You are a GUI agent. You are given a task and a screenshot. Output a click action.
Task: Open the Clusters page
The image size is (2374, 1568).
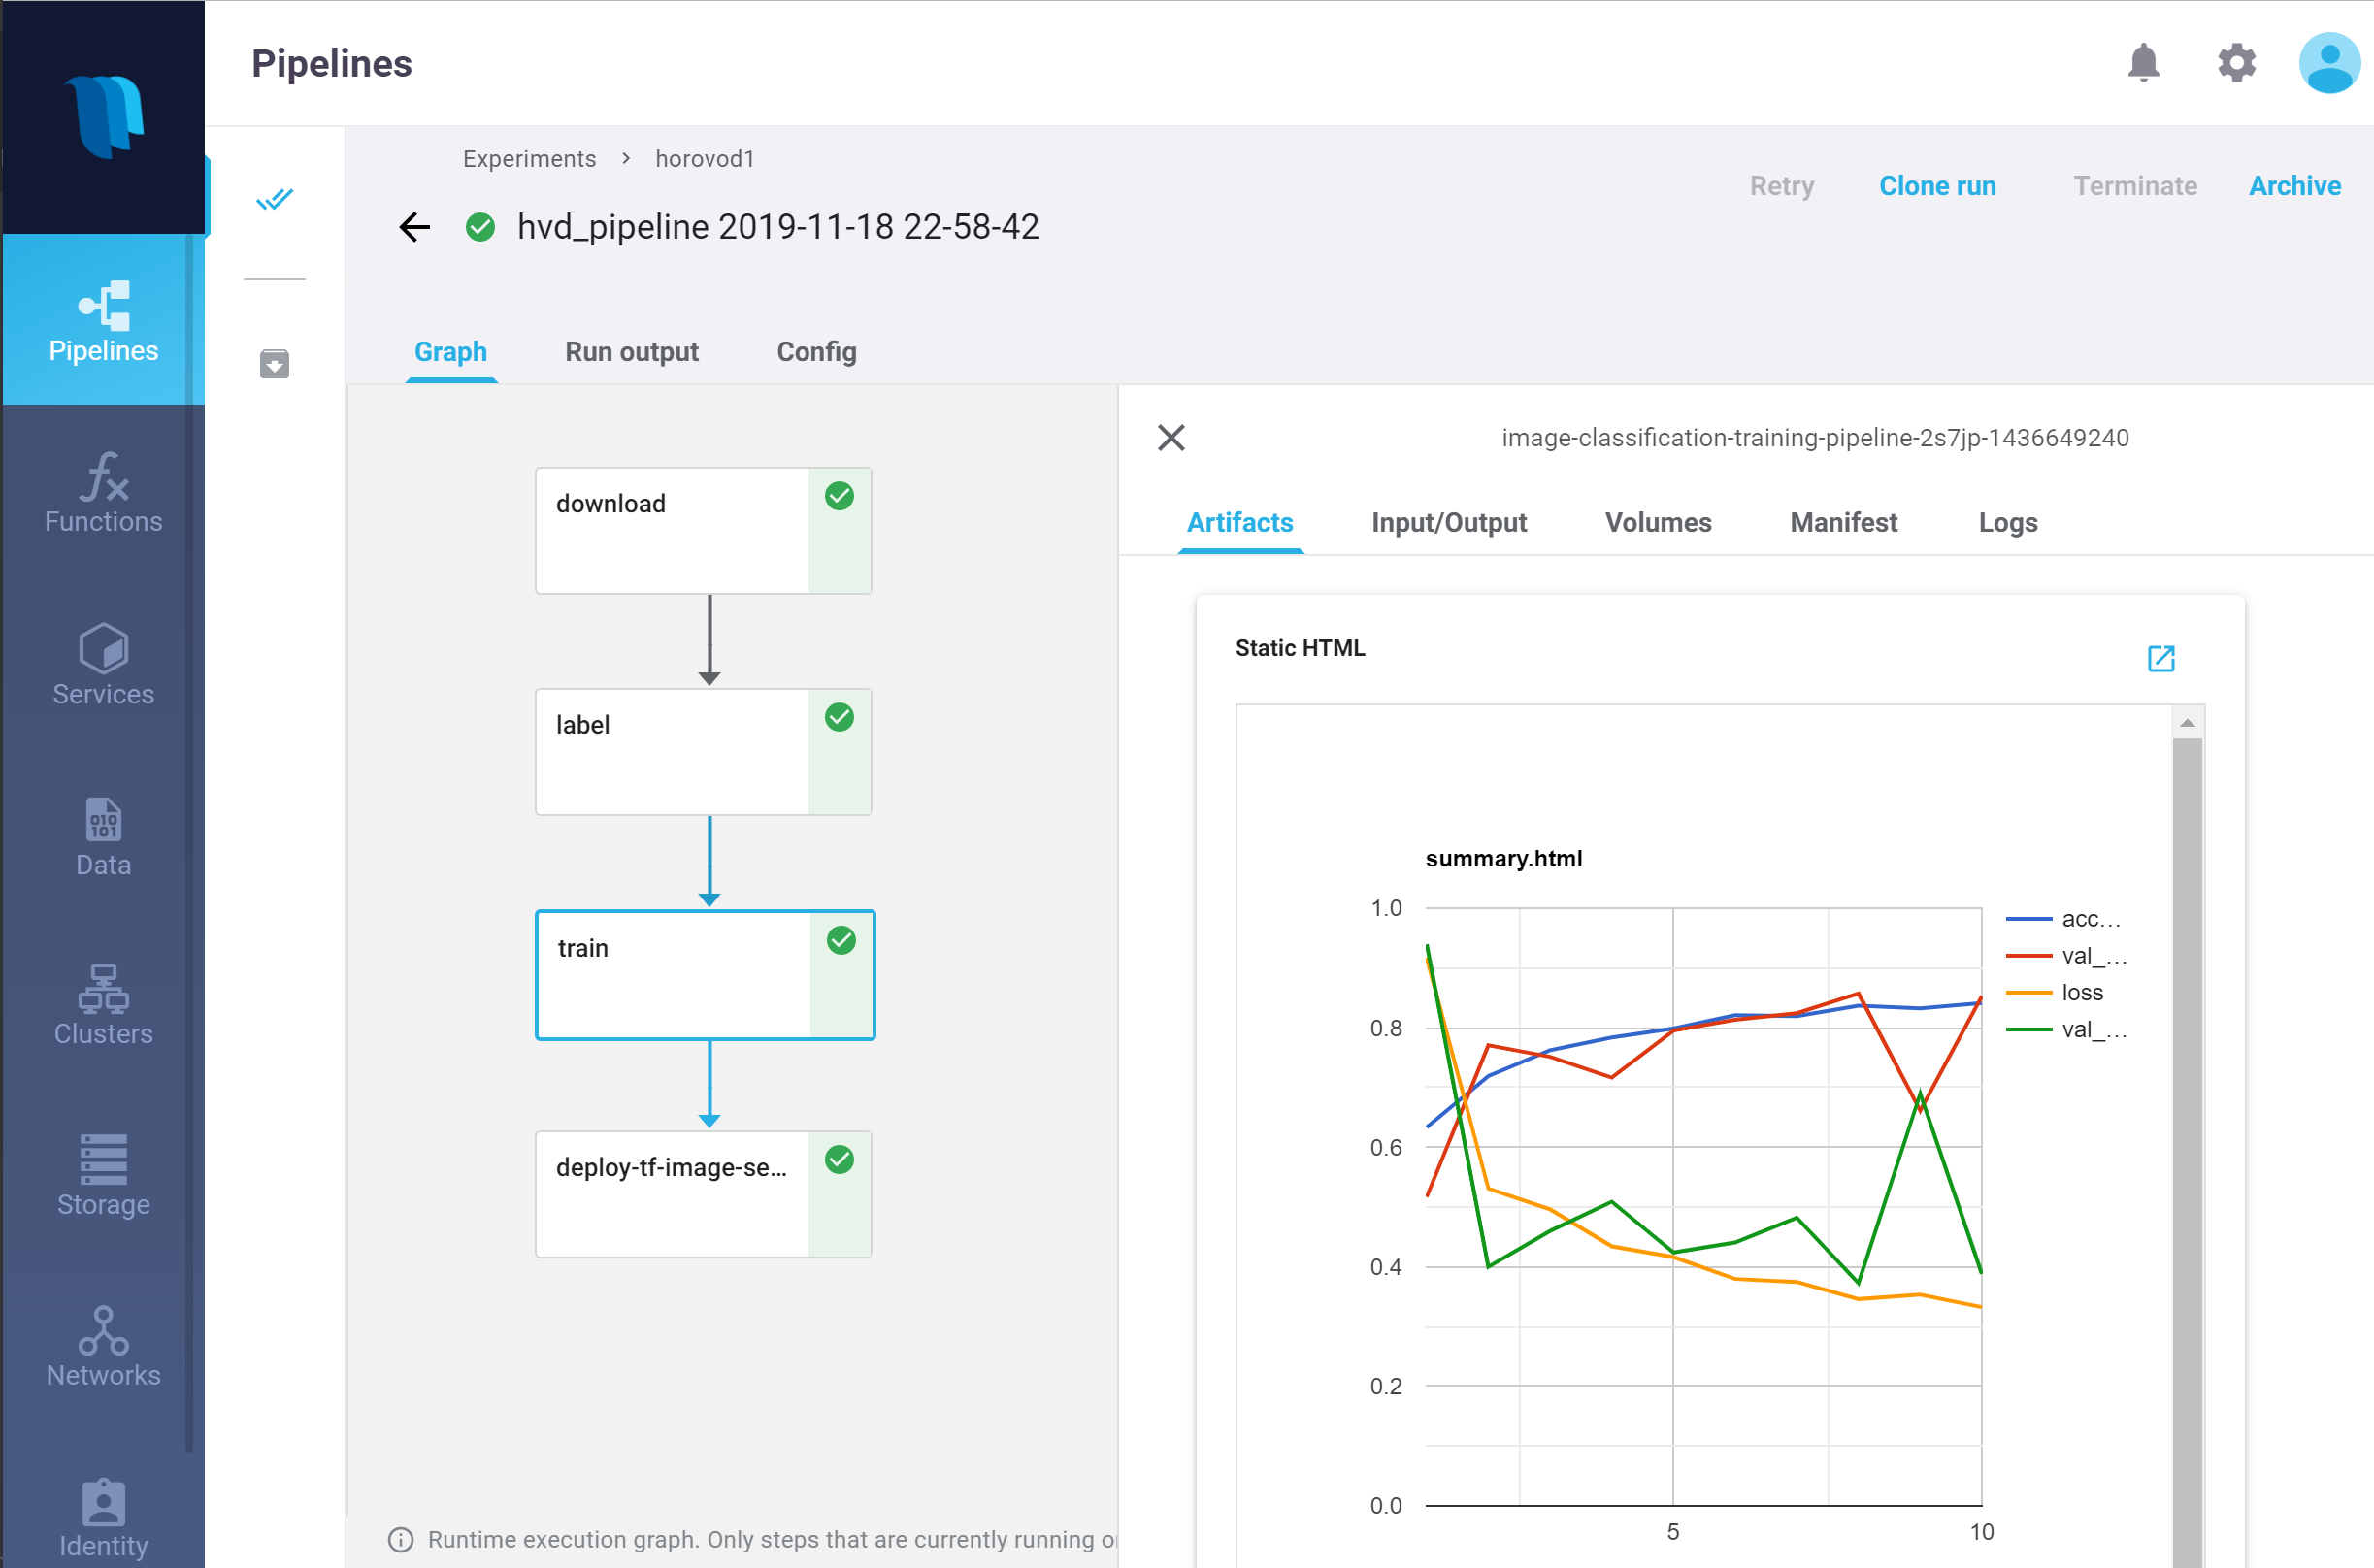[103, 1004]
